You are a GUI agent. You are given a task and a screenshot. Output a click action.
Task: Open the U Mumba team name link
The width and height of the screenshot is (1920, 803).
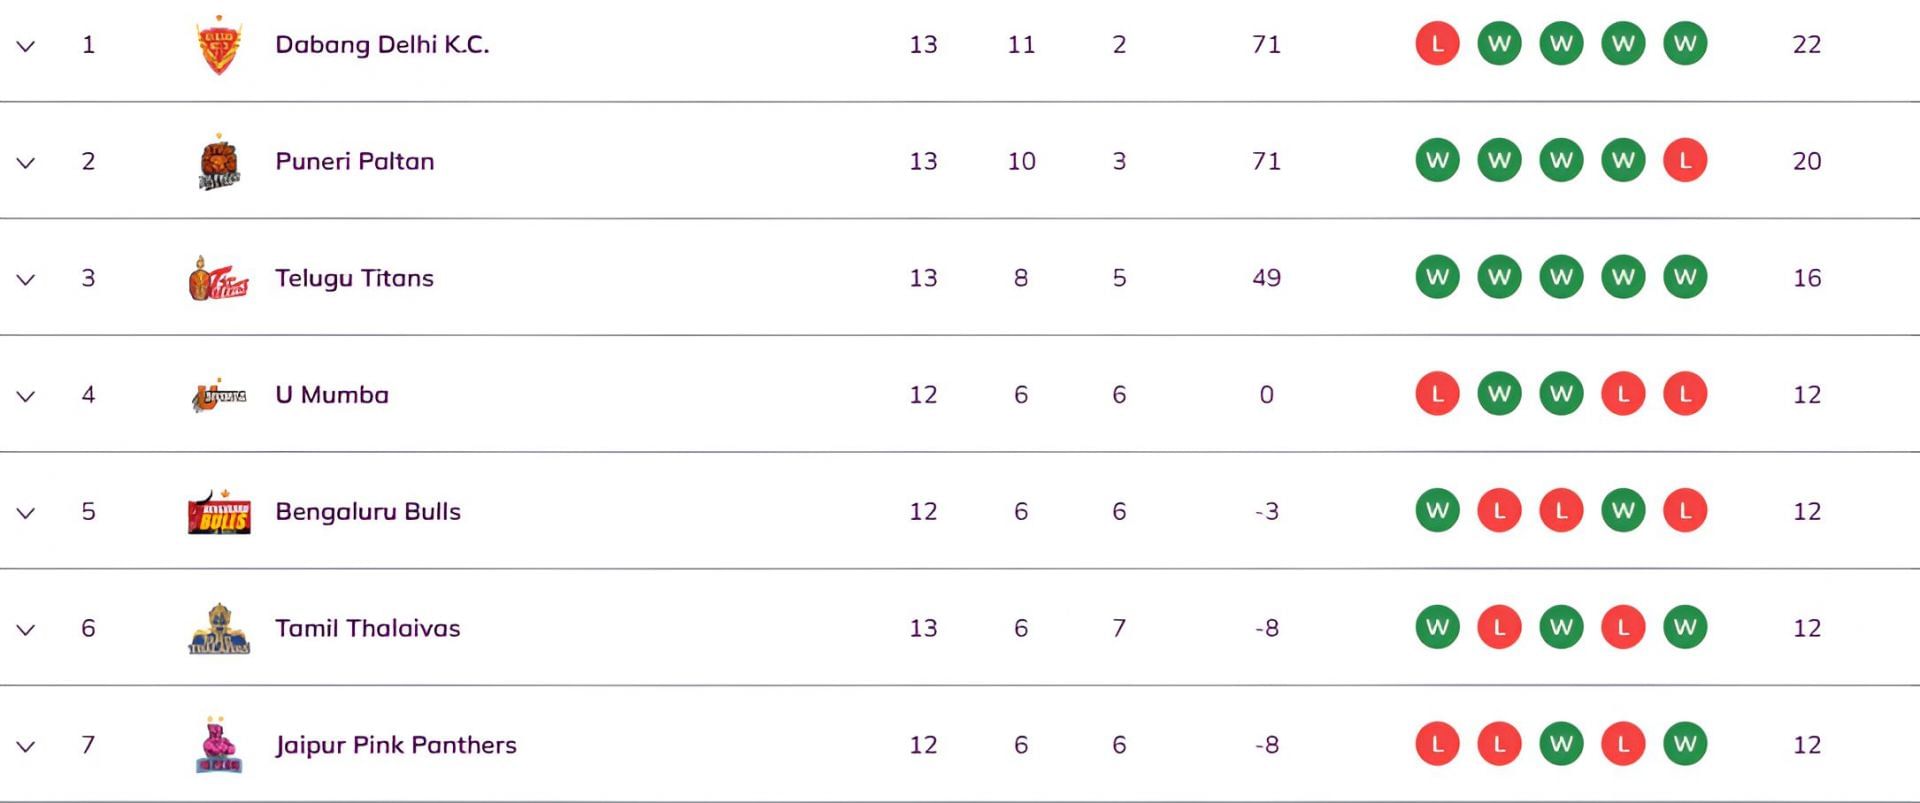331,395
